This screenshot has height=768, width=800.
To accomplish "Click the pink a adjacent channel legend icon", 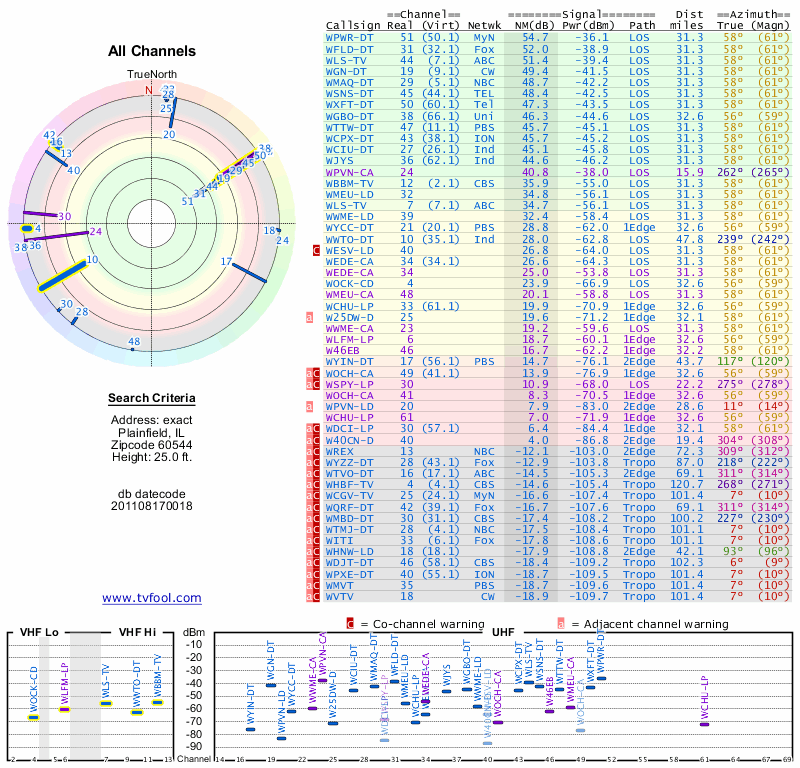I will coord(561,624).
